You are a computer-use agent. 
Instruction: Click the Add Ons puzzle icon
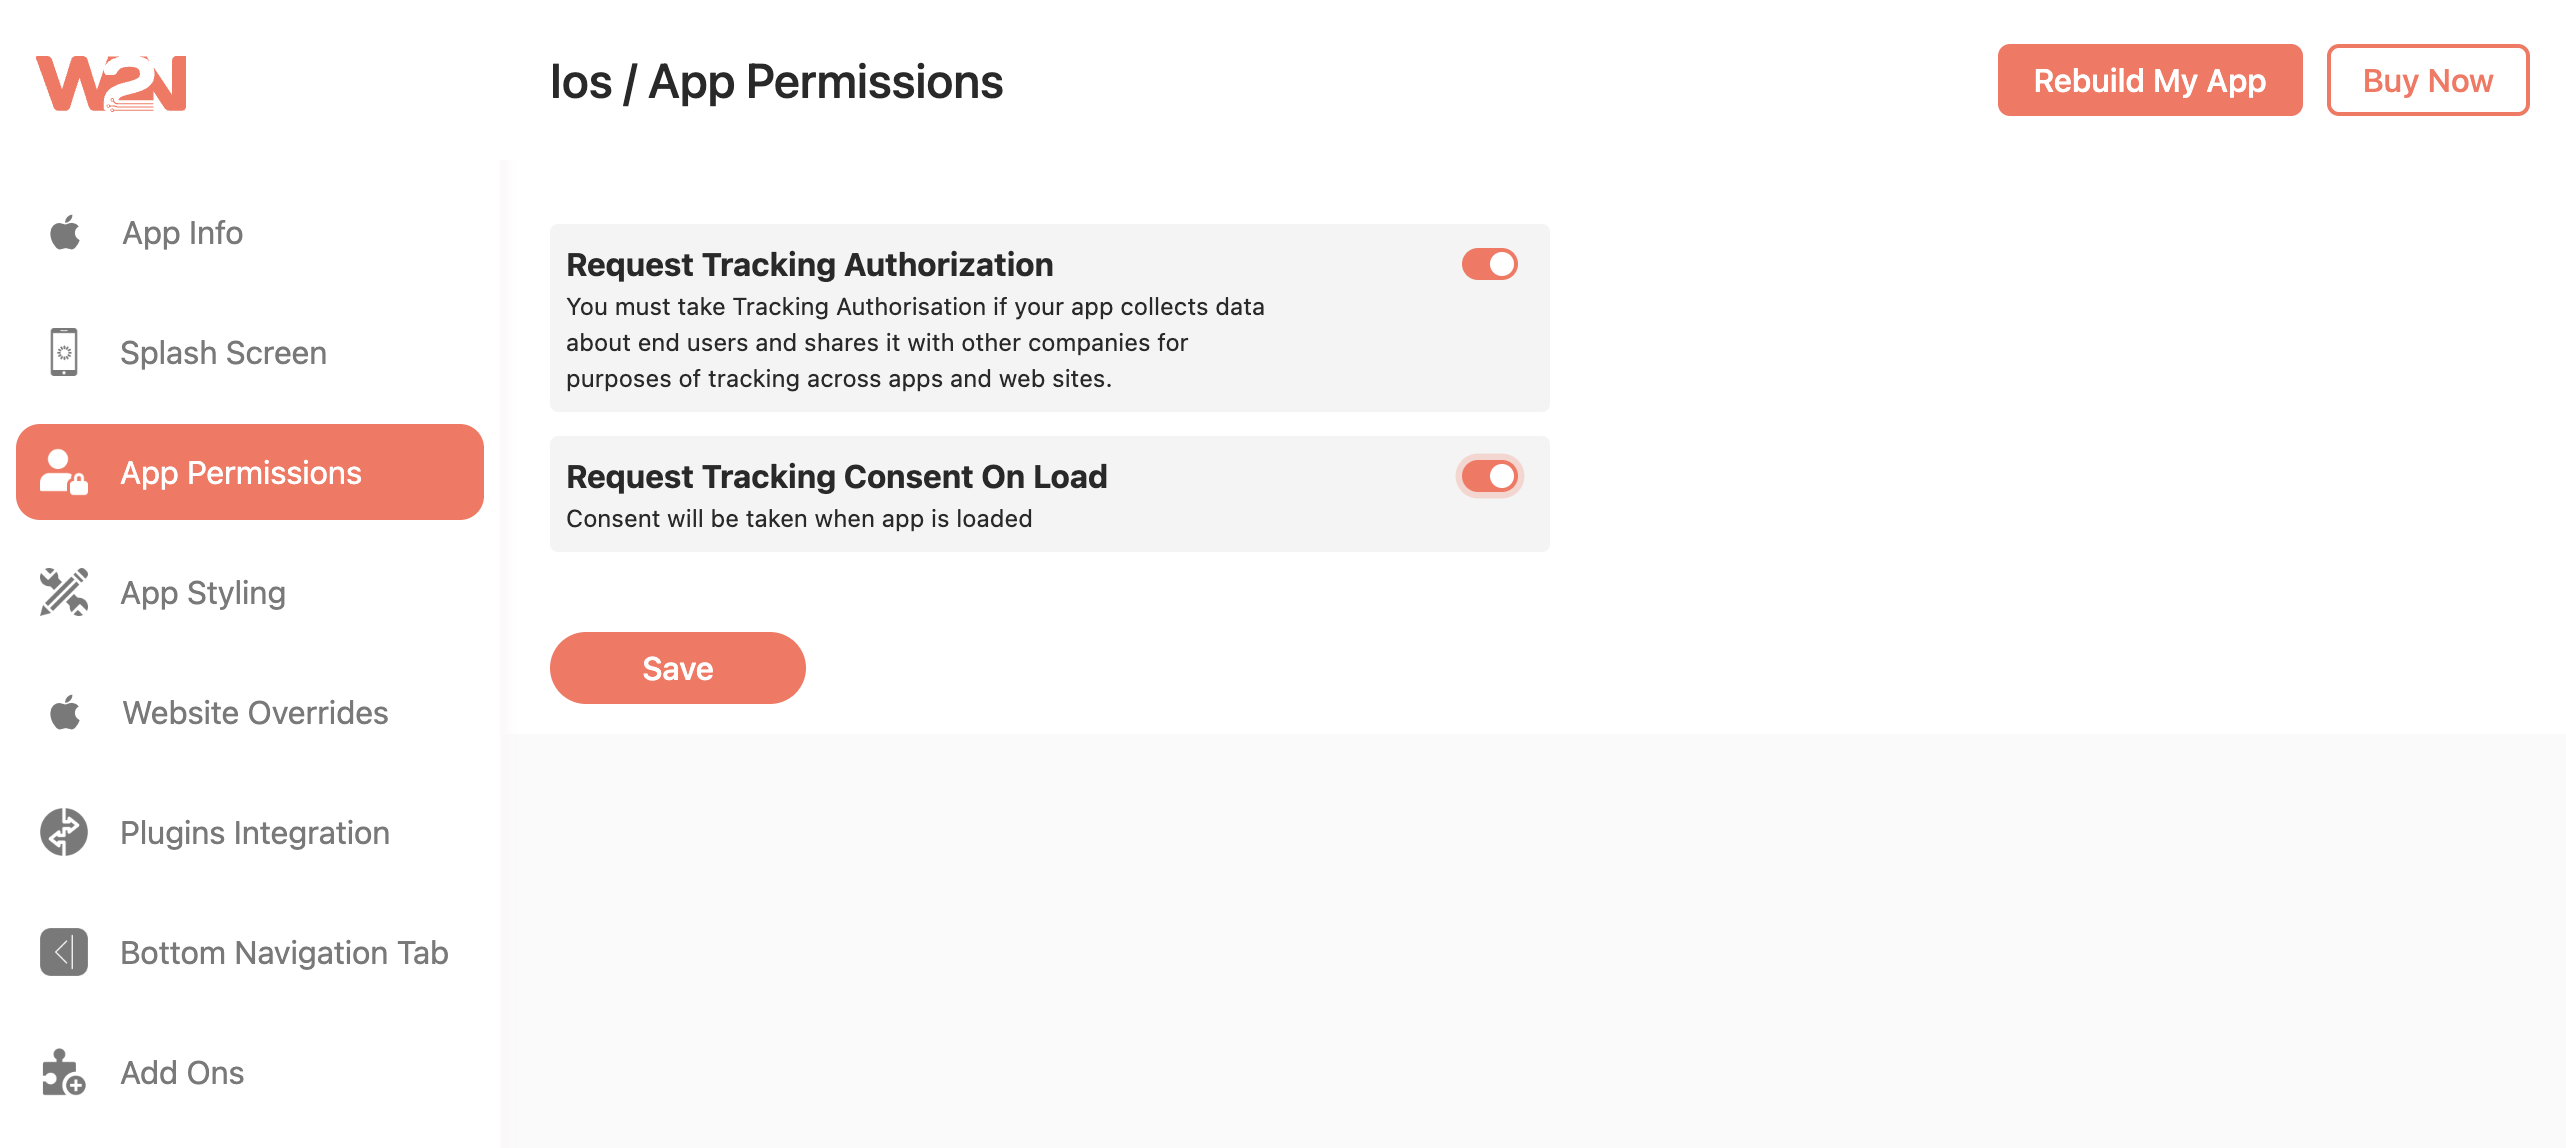(63, 1072)
